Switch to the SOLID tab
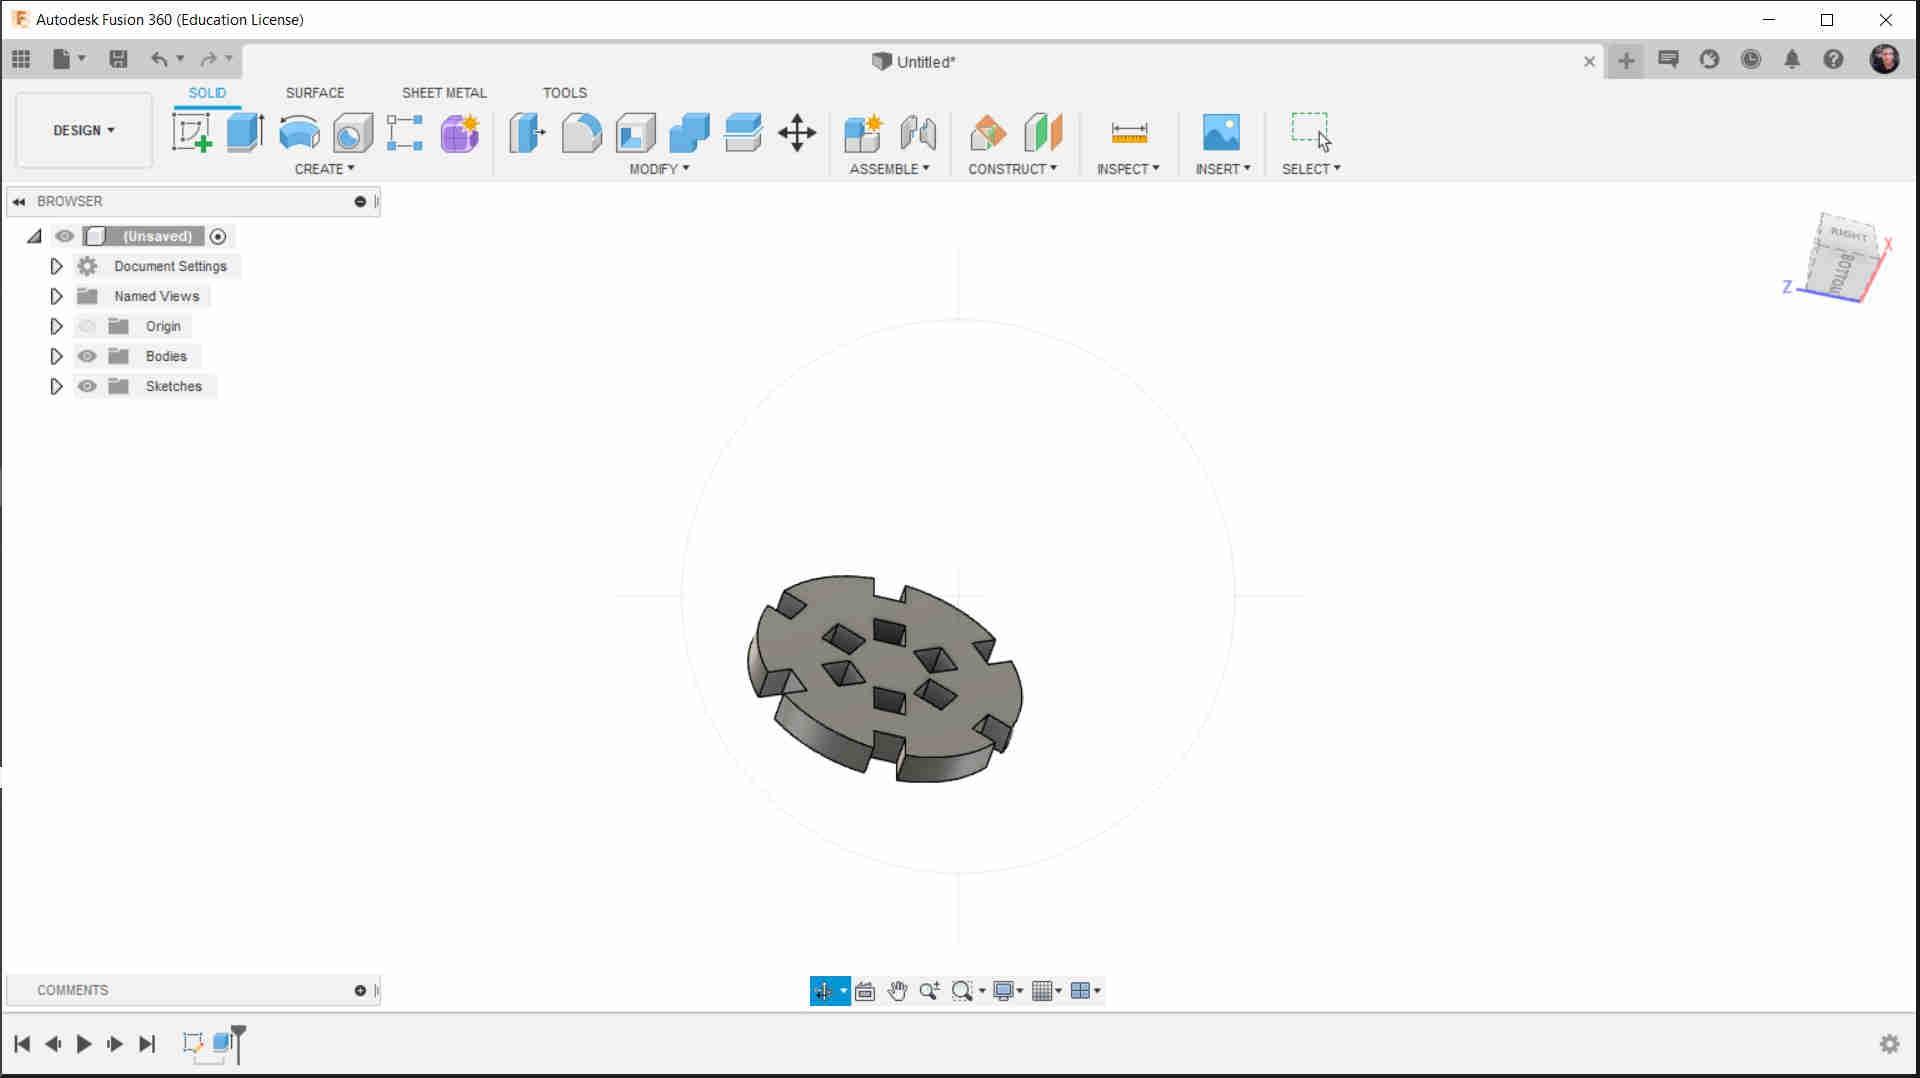 207,92
